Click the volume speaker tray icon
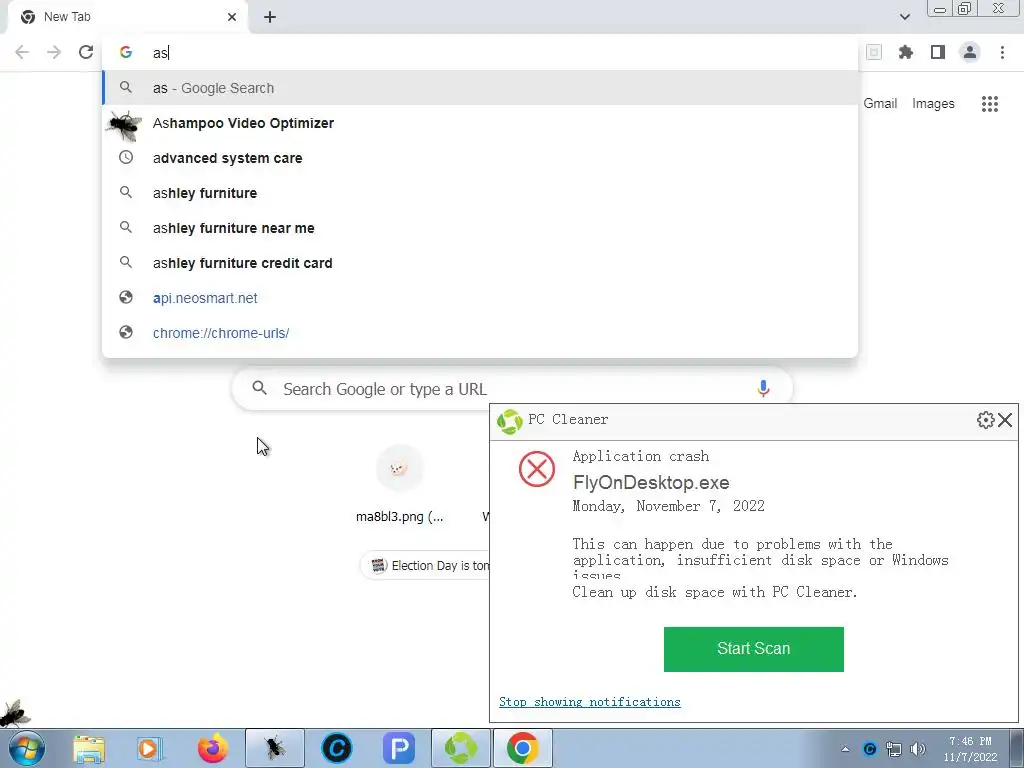The width and height of the screenshot is (1024, 768). [x=918, y=749]
